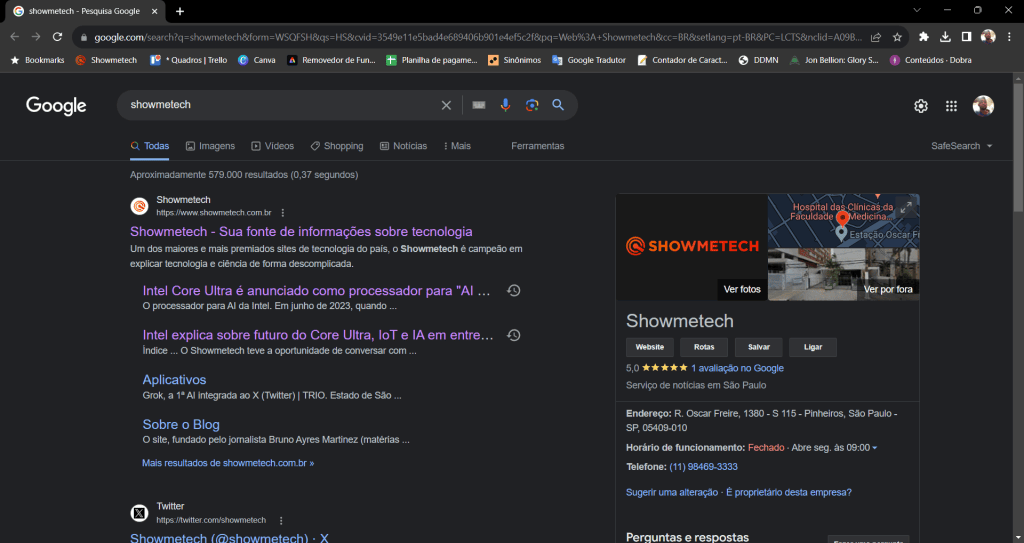This screenshot has width=1024, height=543.
Task: Open Google settings gear
Action: [921, 106]
